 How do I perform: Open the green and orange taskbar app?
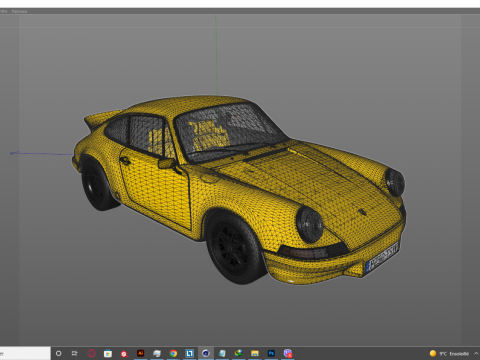pos(238,353)
